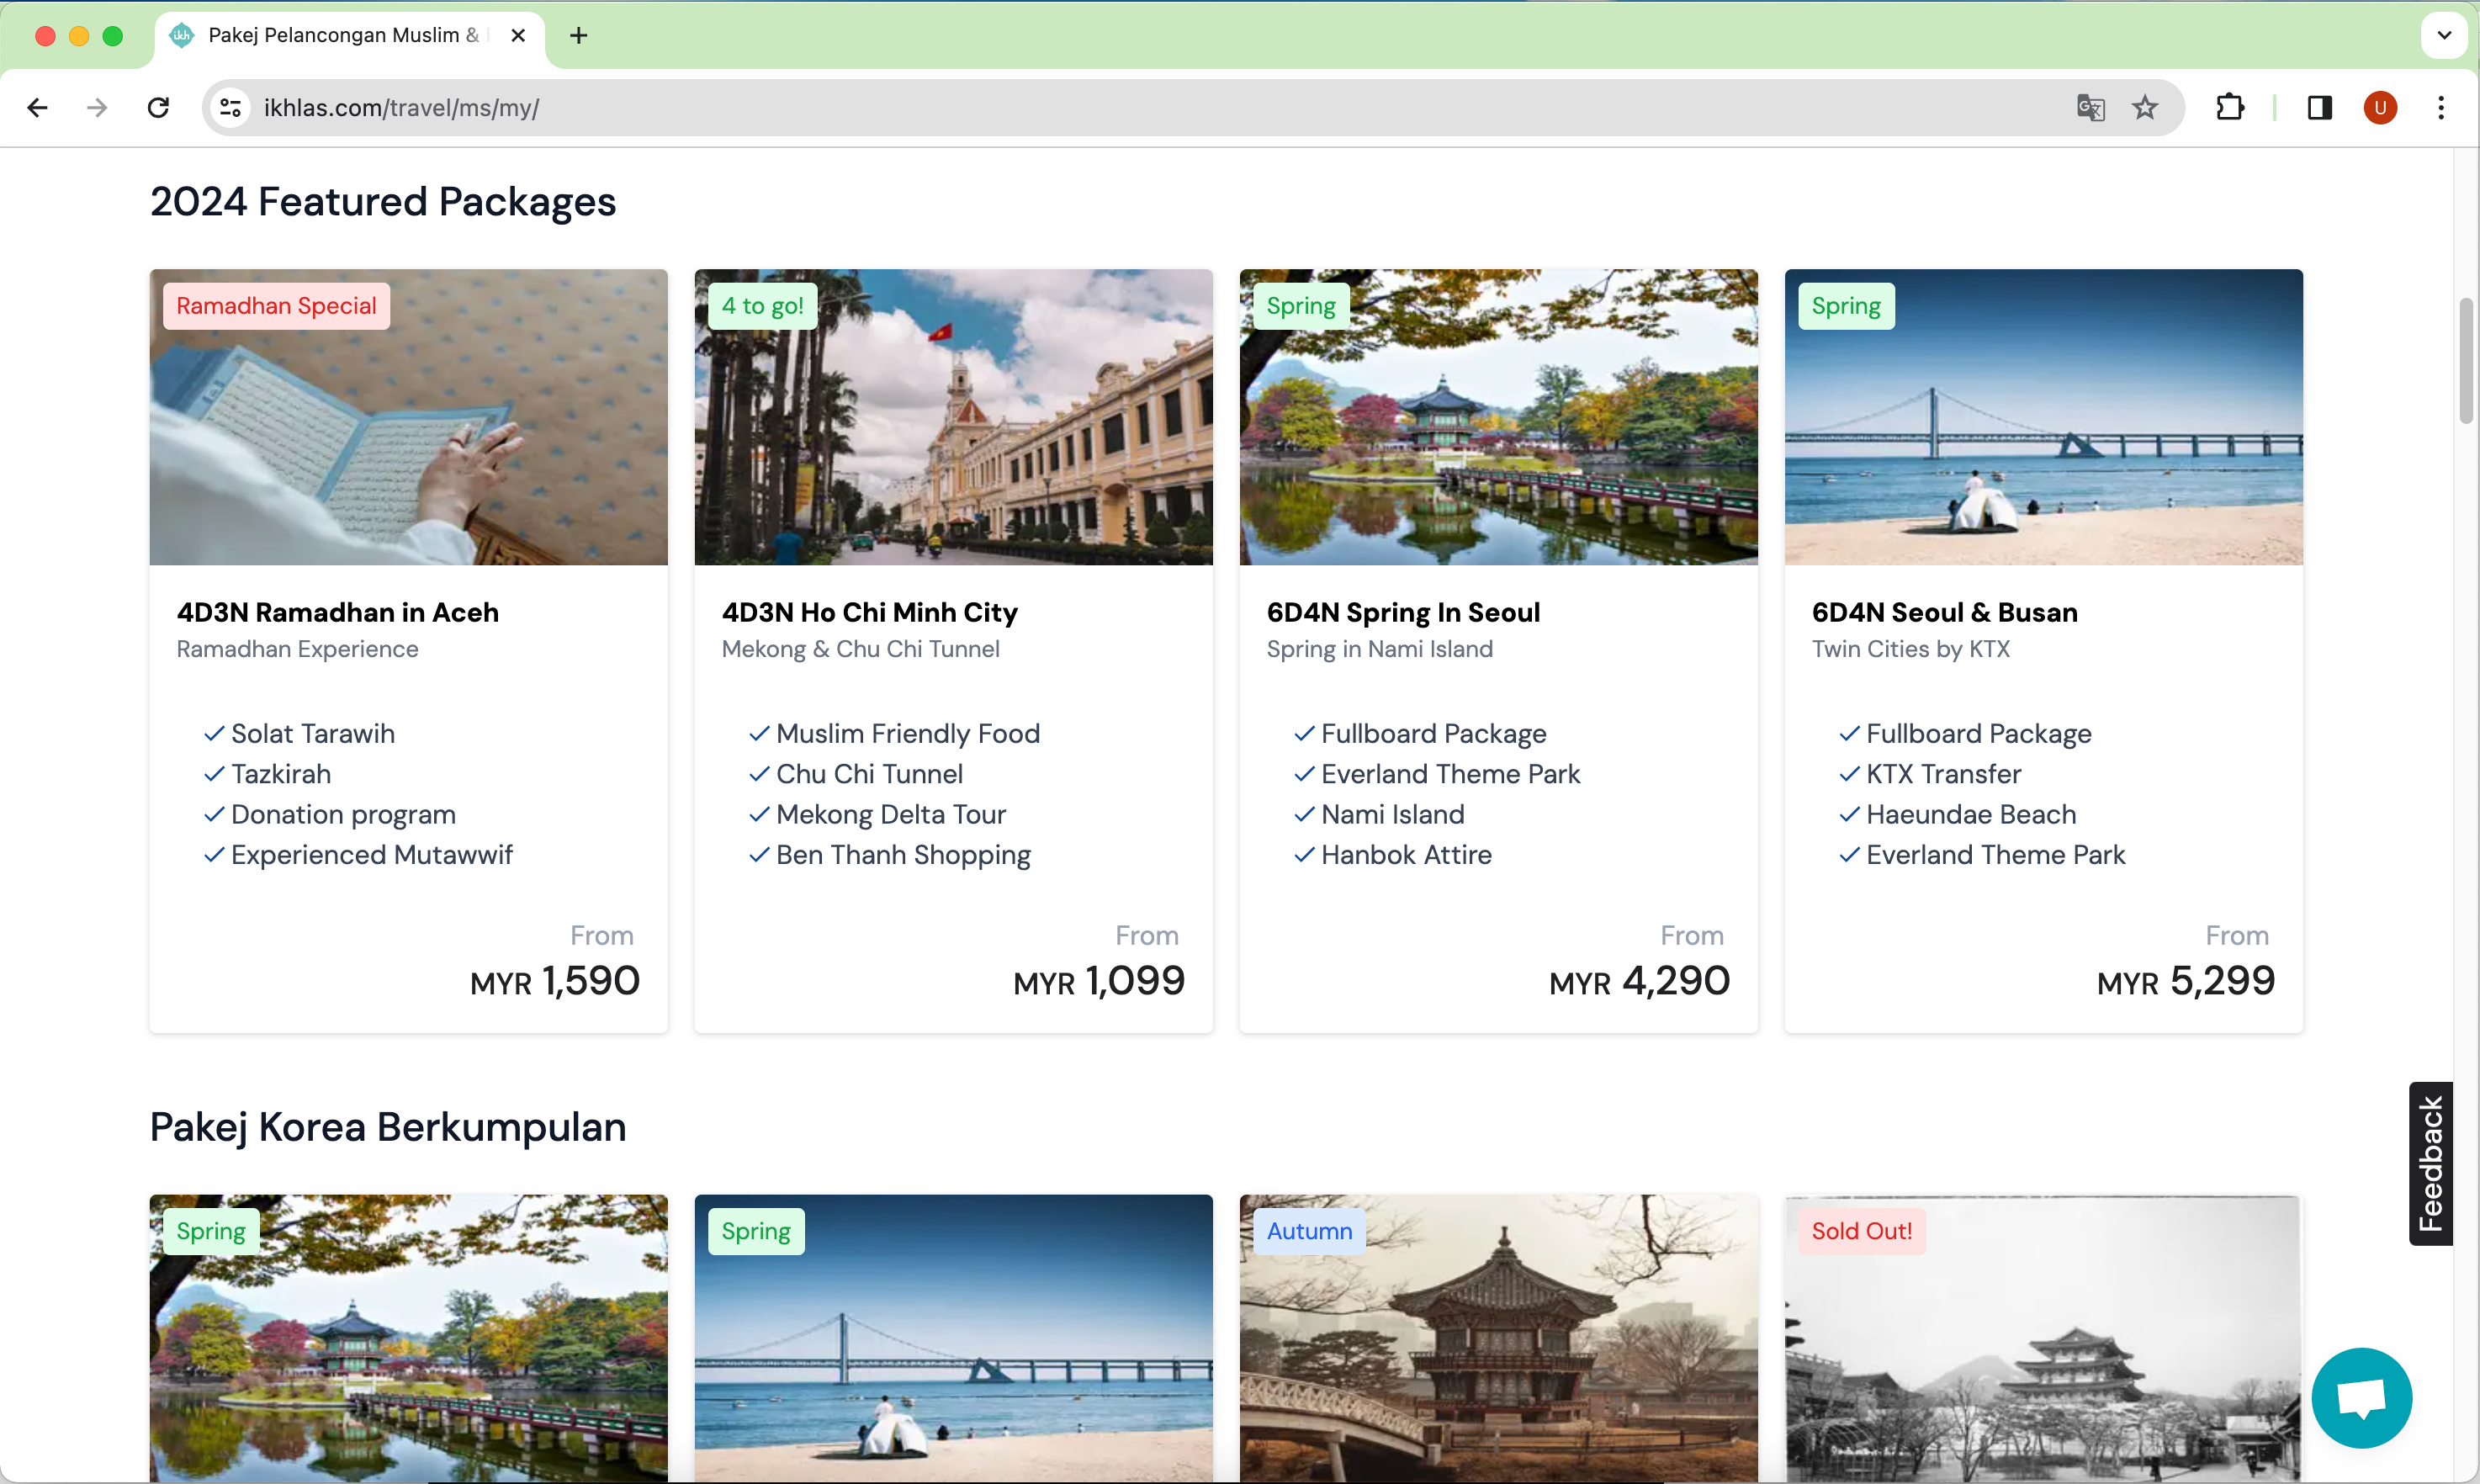Click the Spring in Nami Island subtitle
Image resolution: width=2480 pixels, height=1484 pixels.
pyautogui.click(x=1379, y=649)
